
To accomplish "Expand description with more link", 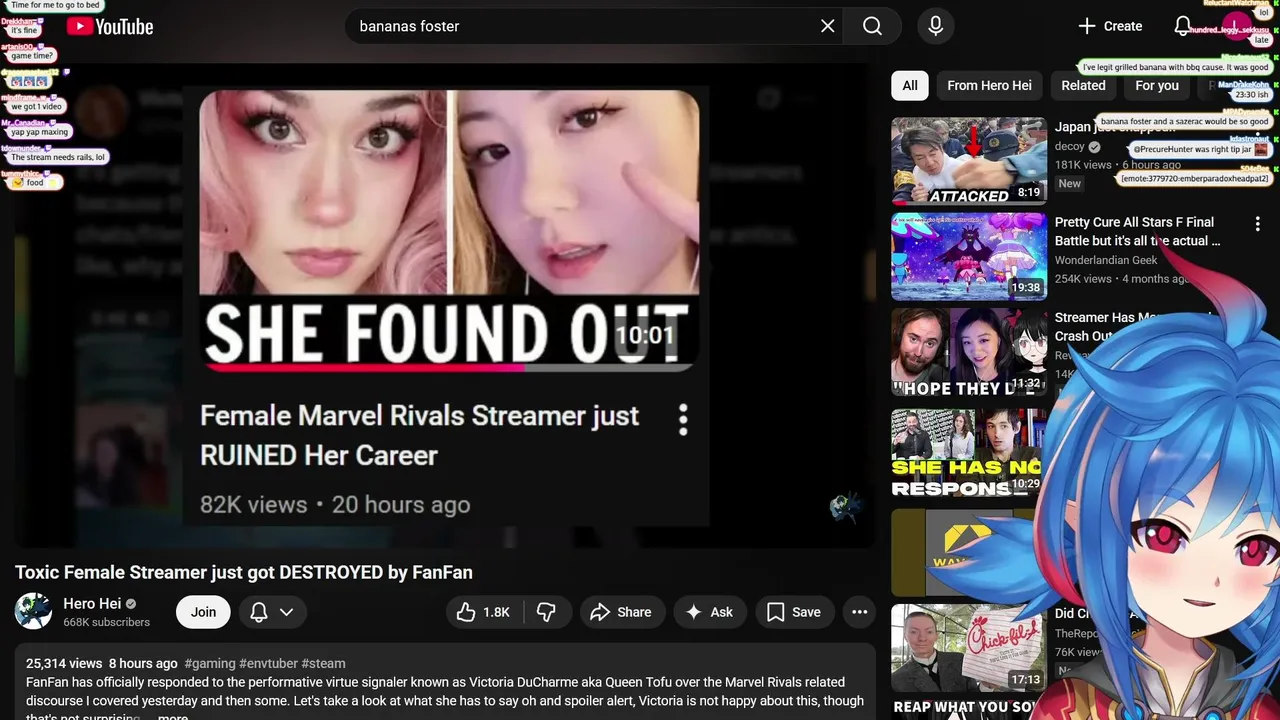I will click(x=172, y=716).
